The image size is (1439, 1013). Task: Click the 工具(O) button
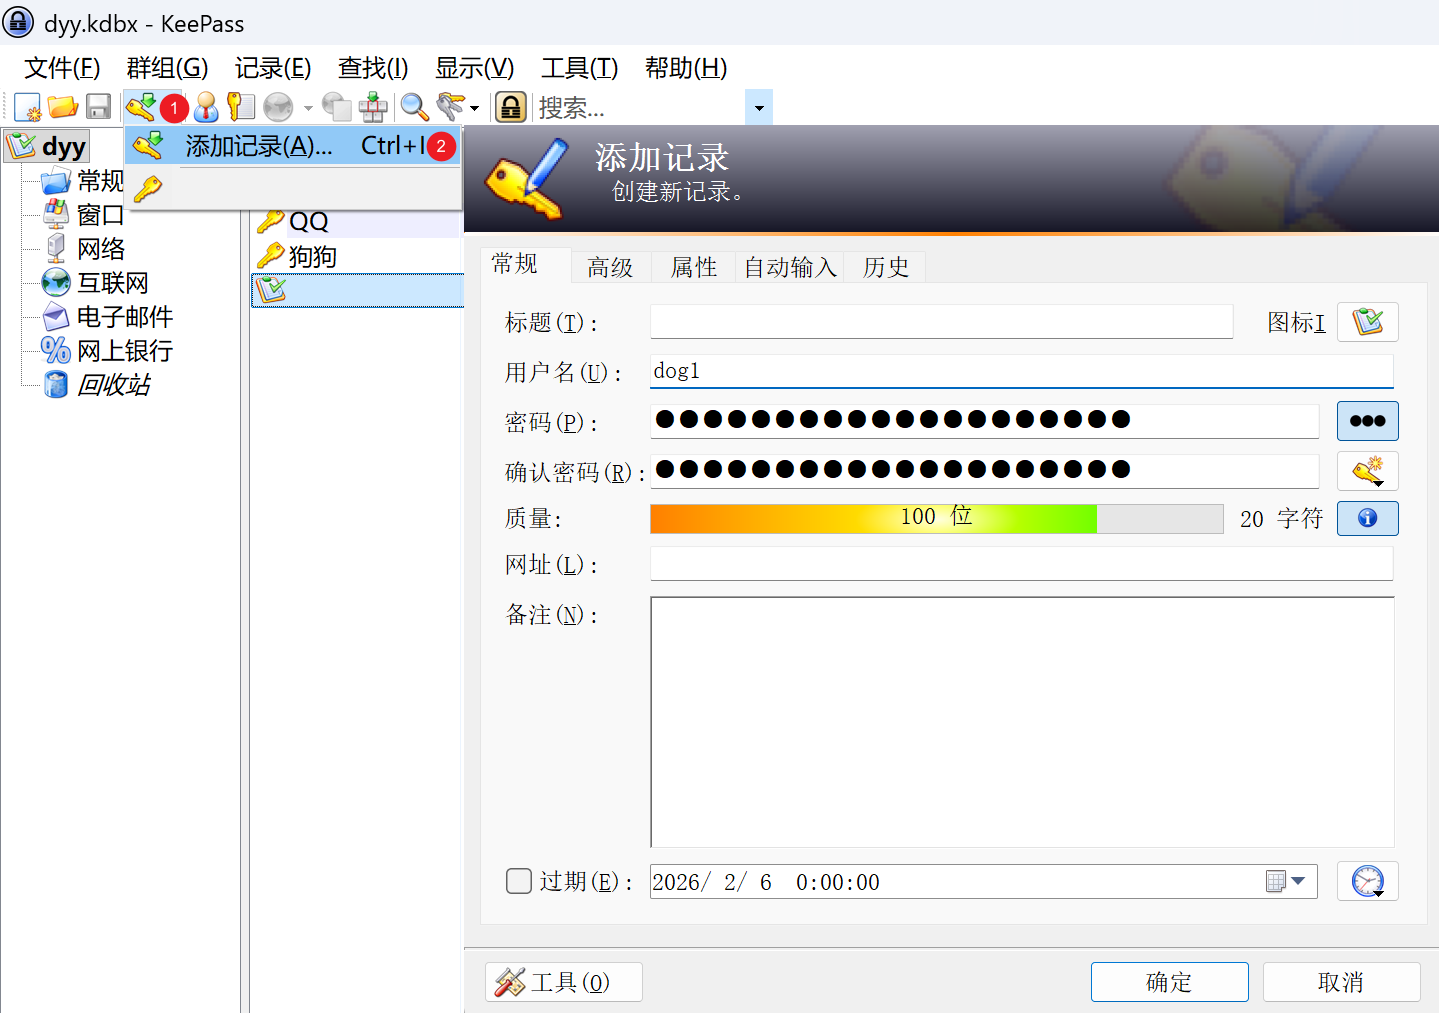click(x=564, y=982)
